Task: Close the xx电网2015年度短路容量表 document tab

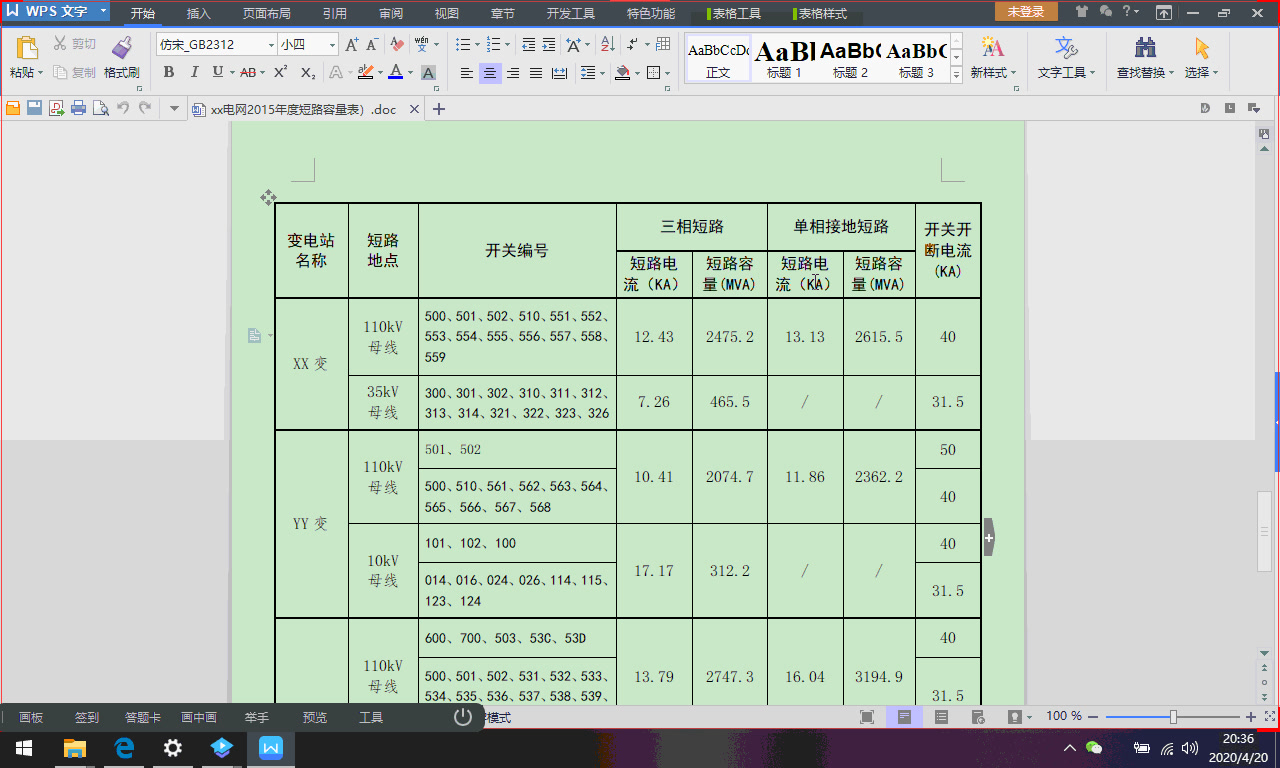Action: 415,109
